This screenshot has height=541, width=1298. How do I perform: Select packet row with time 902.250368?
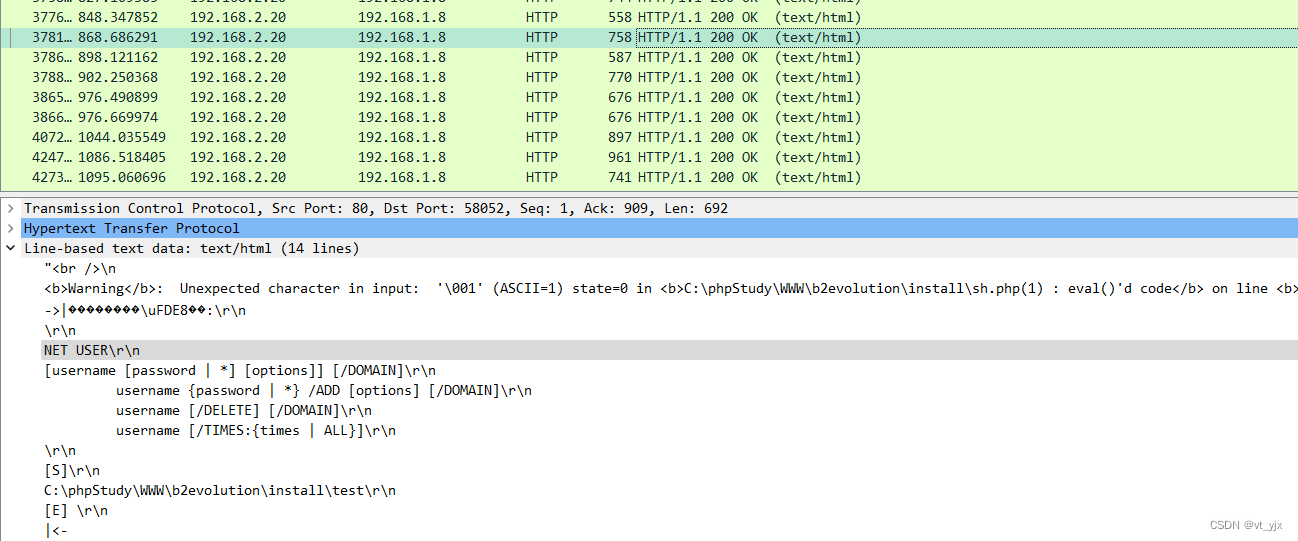pos(649,77)
